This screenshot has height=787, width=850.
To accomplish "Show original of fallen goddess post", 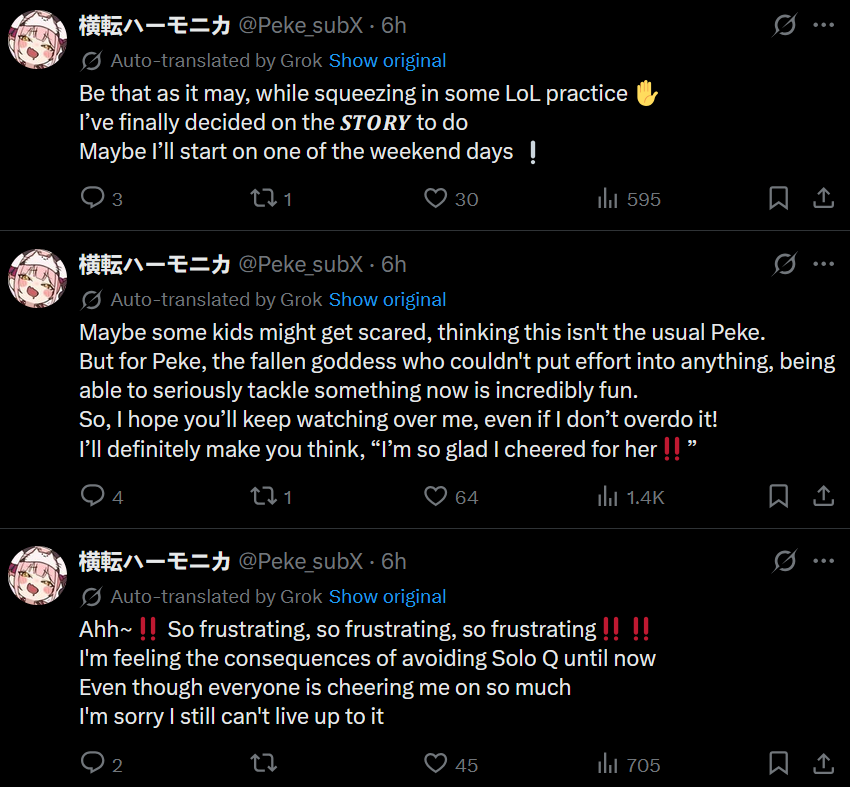I will (x=387, y=299).
